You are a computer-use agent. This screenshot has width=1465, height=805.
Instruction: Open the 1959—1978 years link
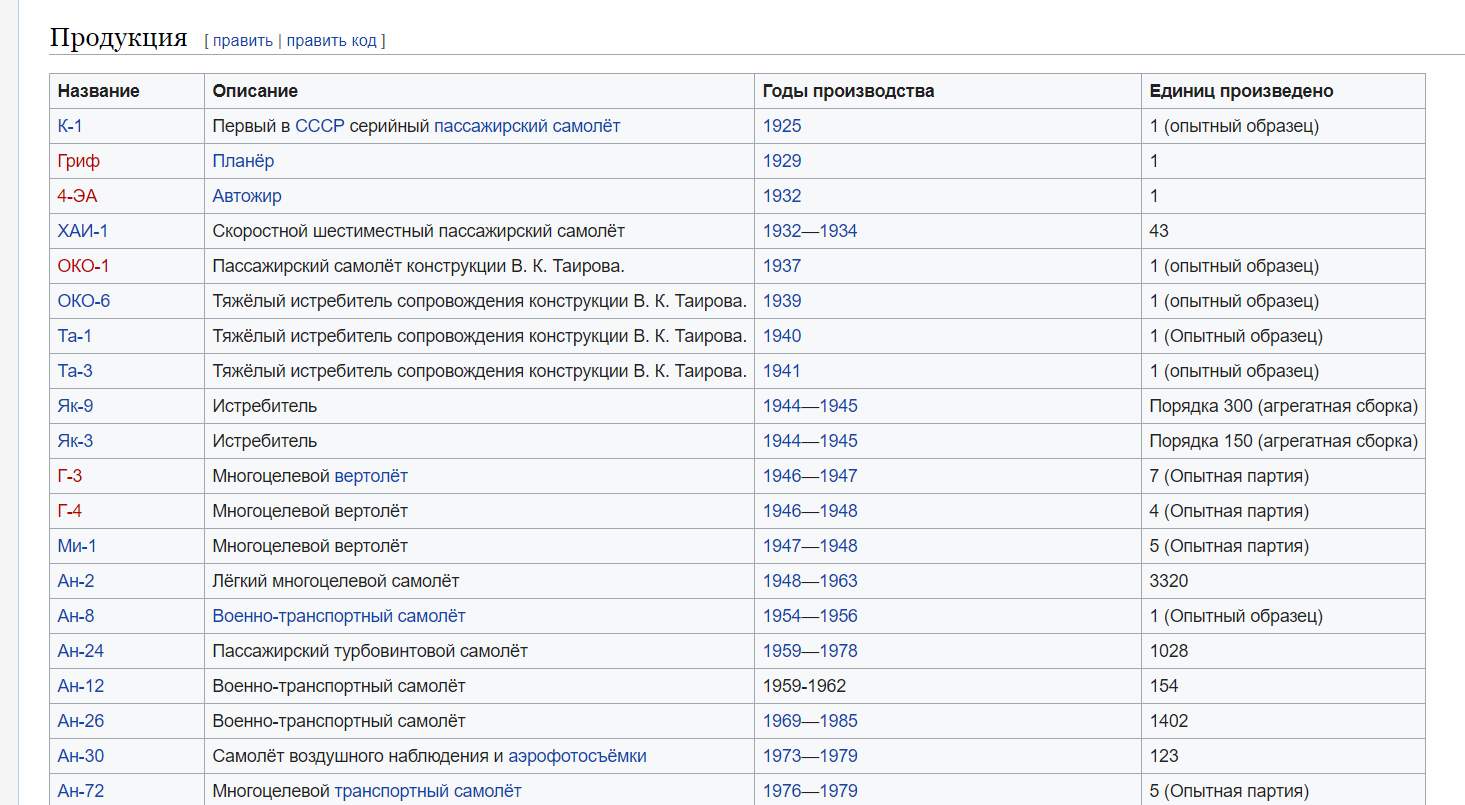coord(810,651)
